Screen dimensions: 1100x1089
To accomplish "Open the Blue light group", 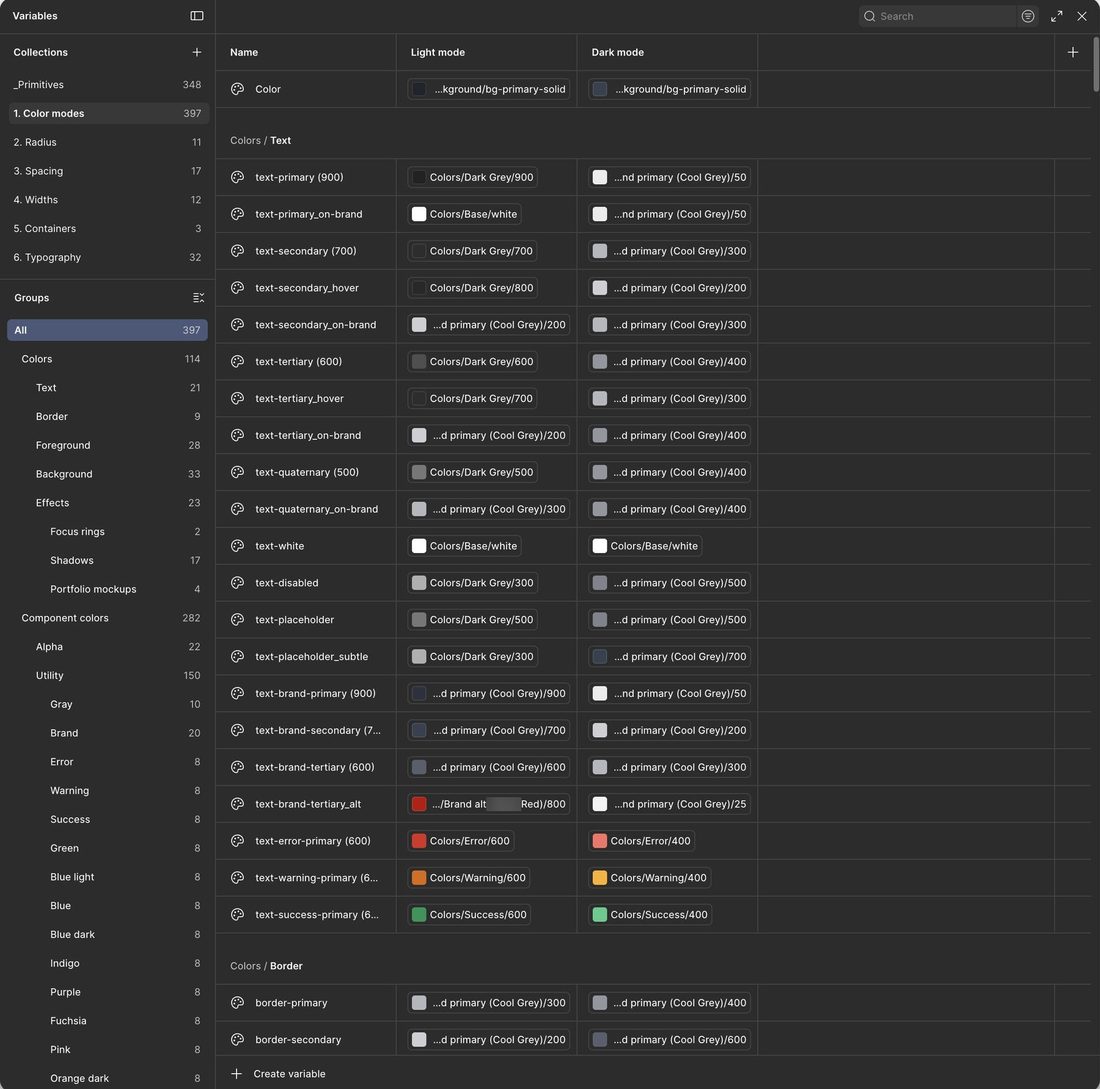I will click(x=107, y=876).
